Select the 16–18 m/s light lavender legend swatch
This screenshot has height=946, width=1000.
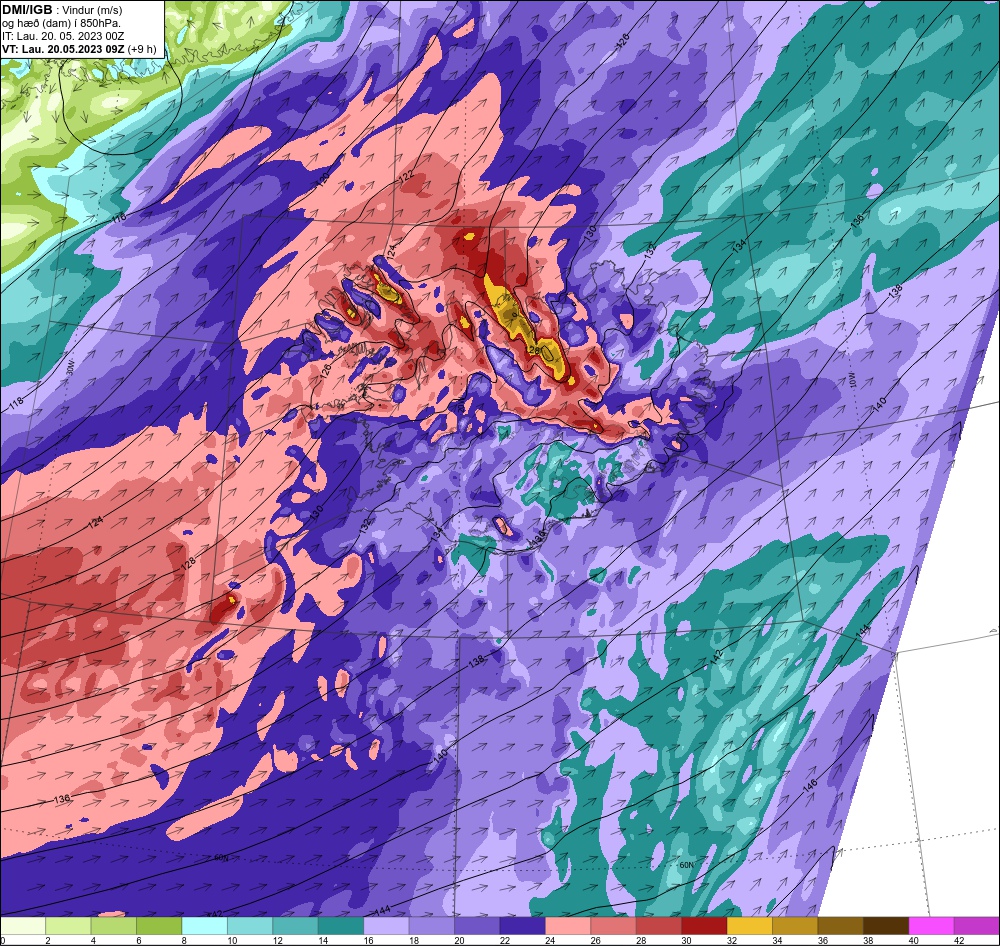[386, 926]
